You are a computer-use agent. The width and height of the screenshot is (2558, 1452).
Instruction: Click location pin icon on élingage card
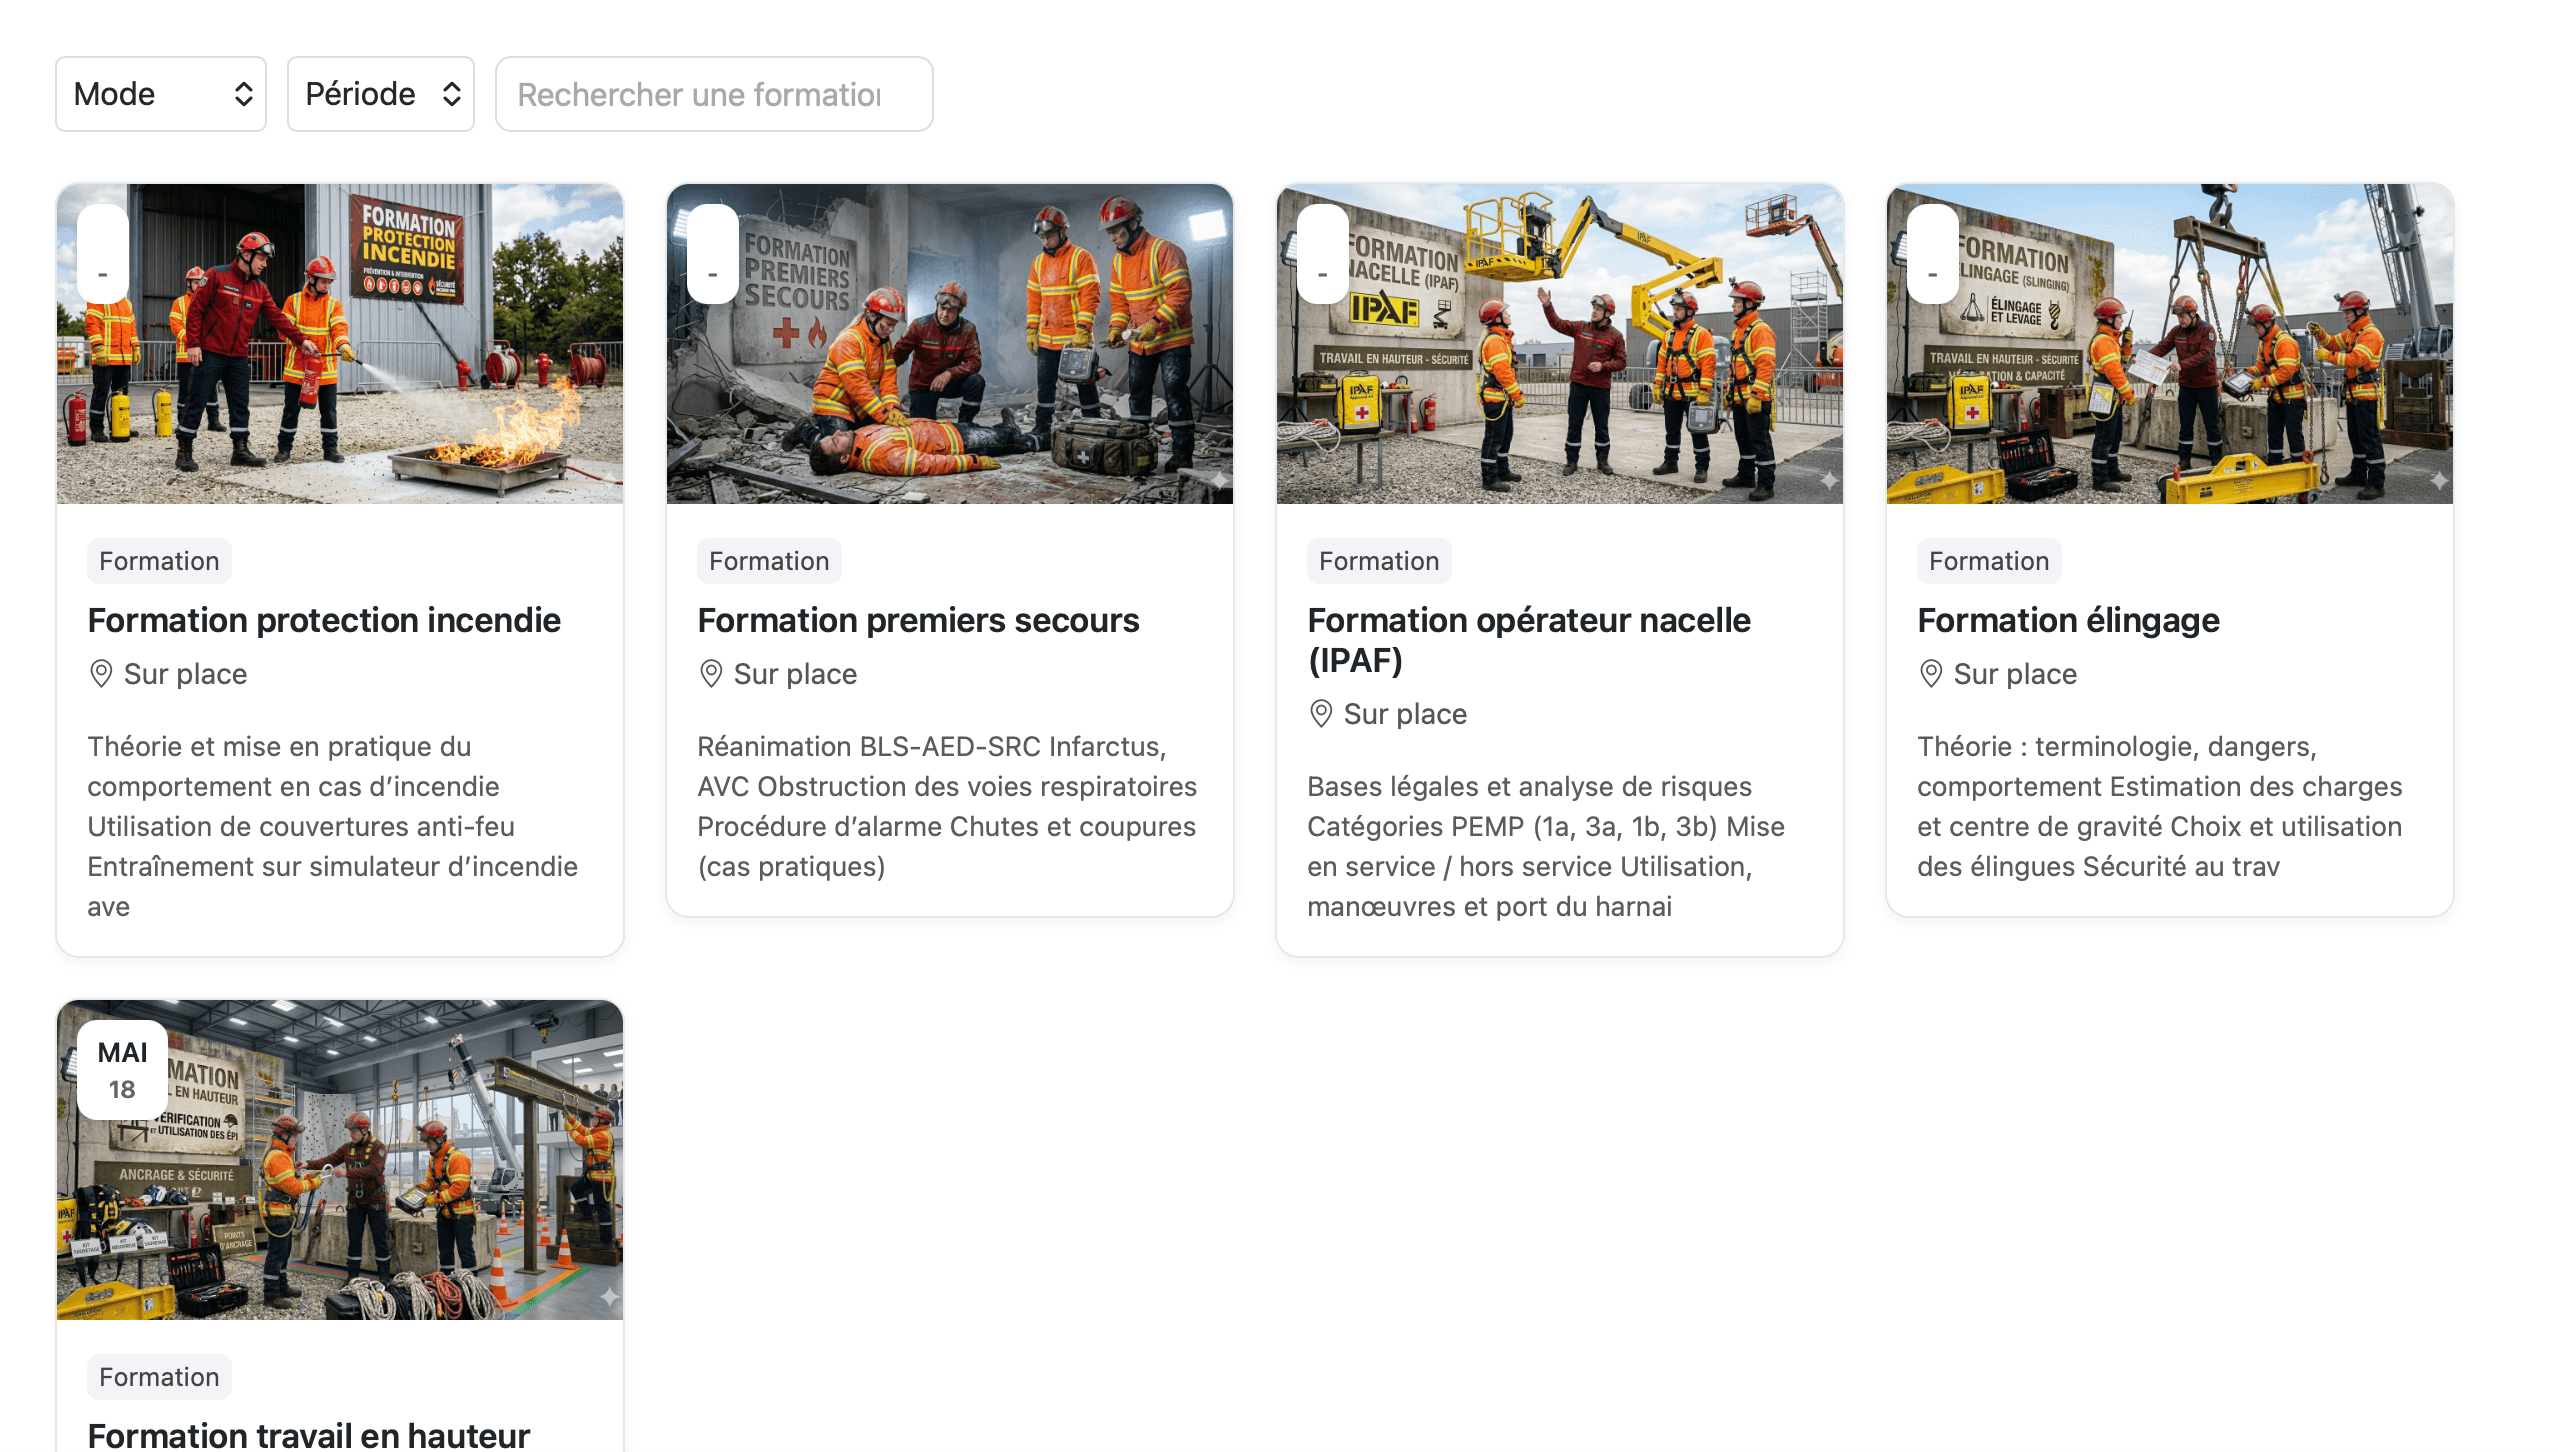[1930, 673]
